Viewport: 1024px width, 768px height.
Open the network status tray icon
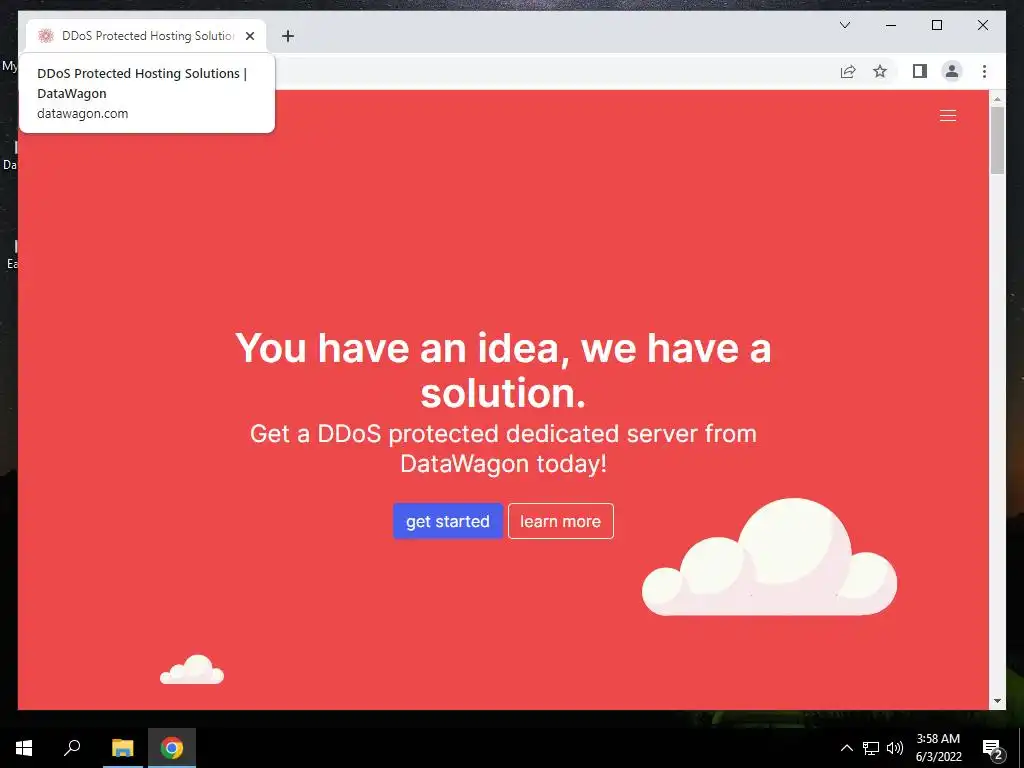coord(871,748)
